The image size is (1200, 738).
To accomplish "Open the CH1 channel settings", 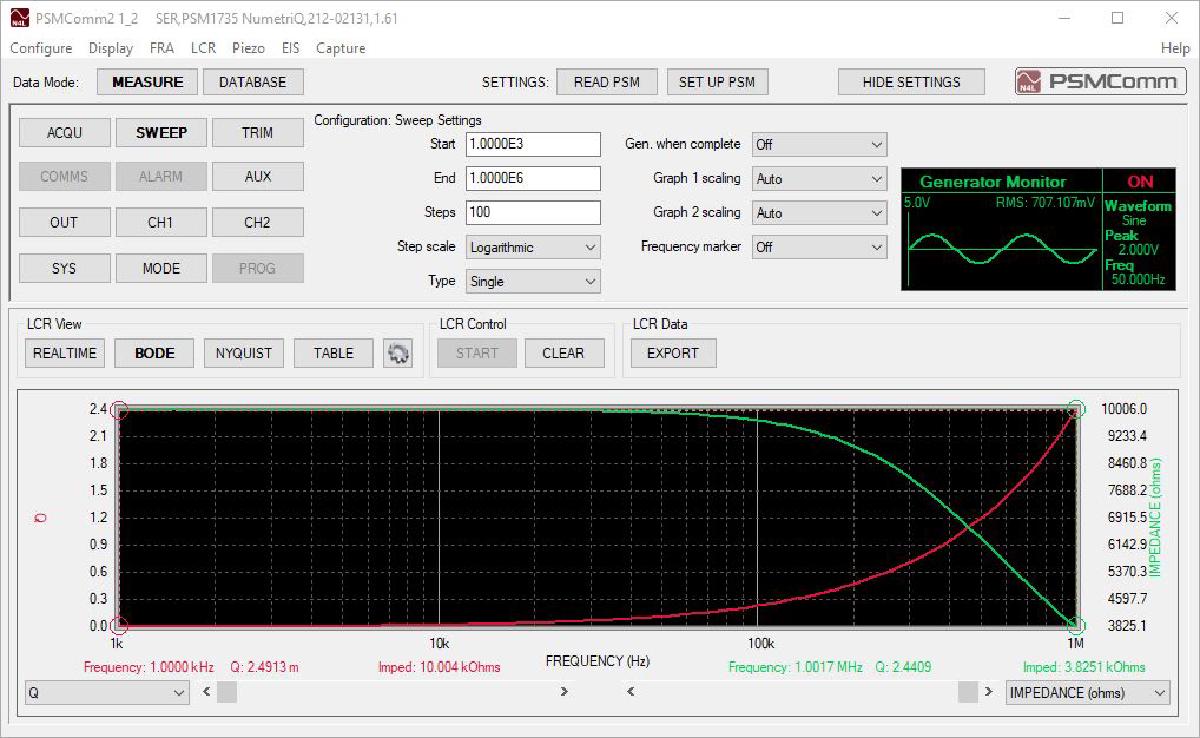I will pyautogui.click(x=160, y=221).
